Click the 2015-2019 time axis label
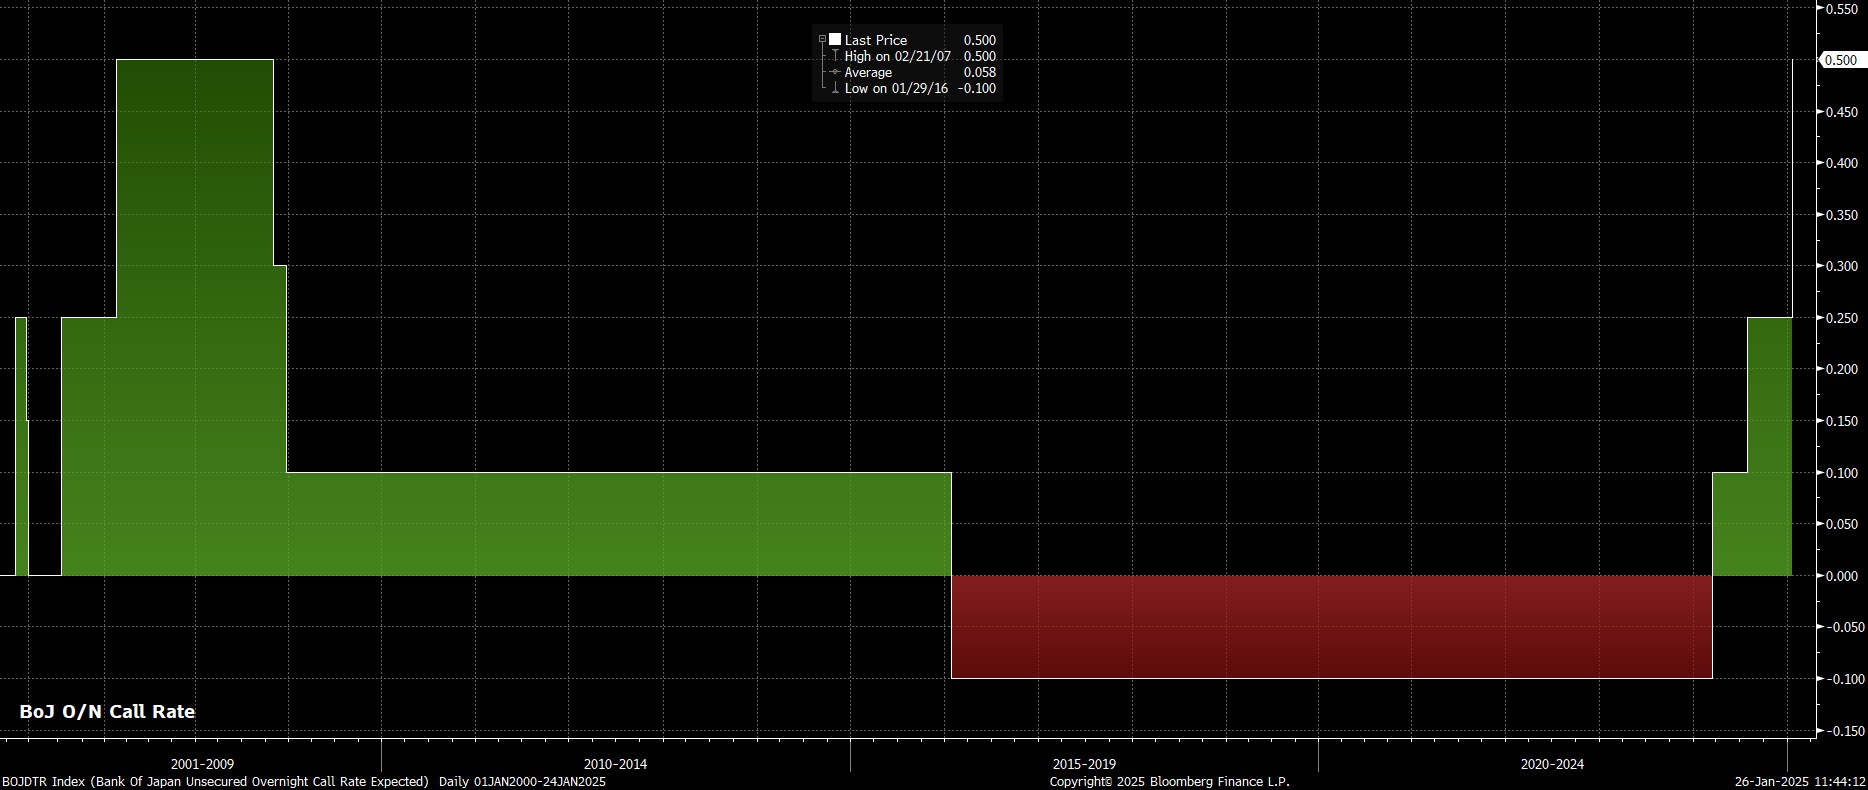Image resolution: width=1868 pixels, height=790 pixels. tap(1084, 764)
